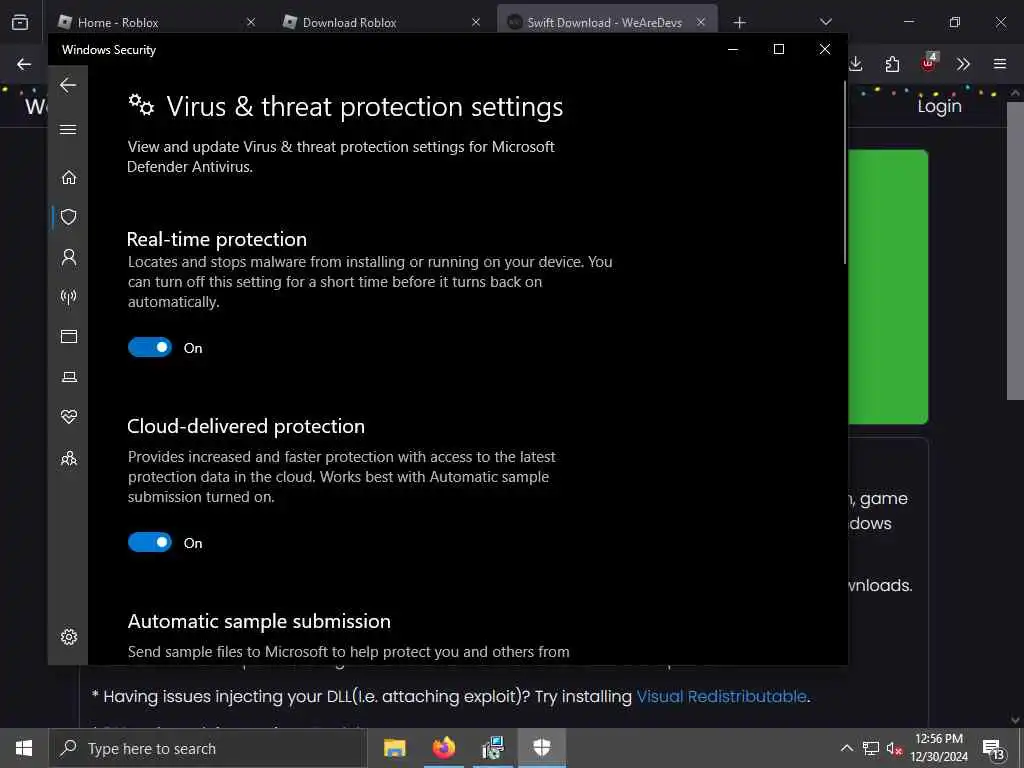Open Device security laptop icon
The height and width of the screenshot is (768, 1024).
point(69,377)
